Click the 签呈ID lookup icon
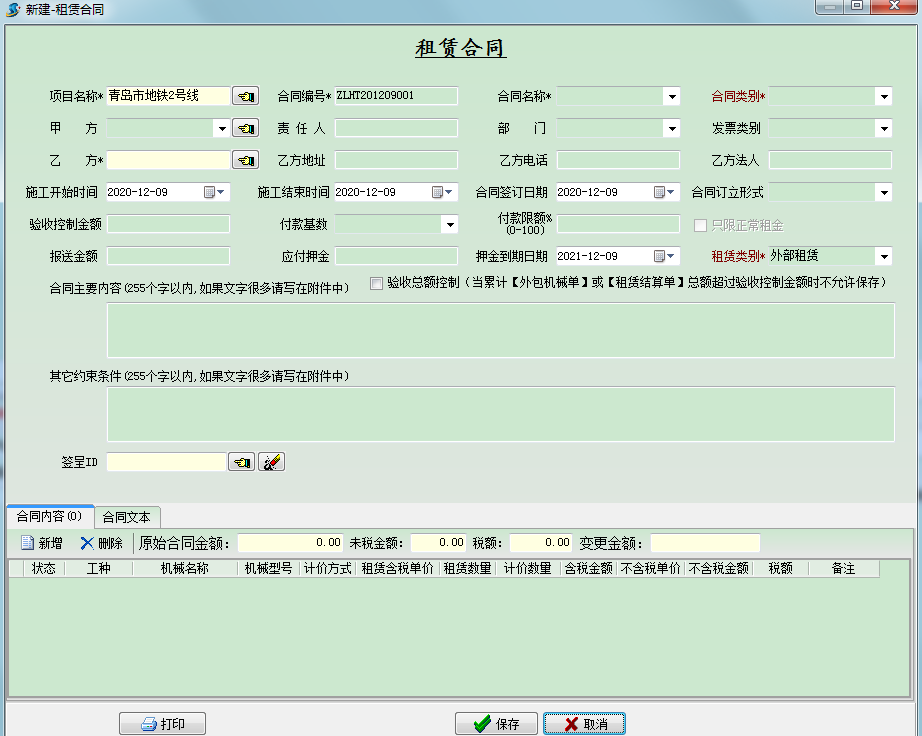This screenshot has height=736, width=922. (x=241, y=461)
